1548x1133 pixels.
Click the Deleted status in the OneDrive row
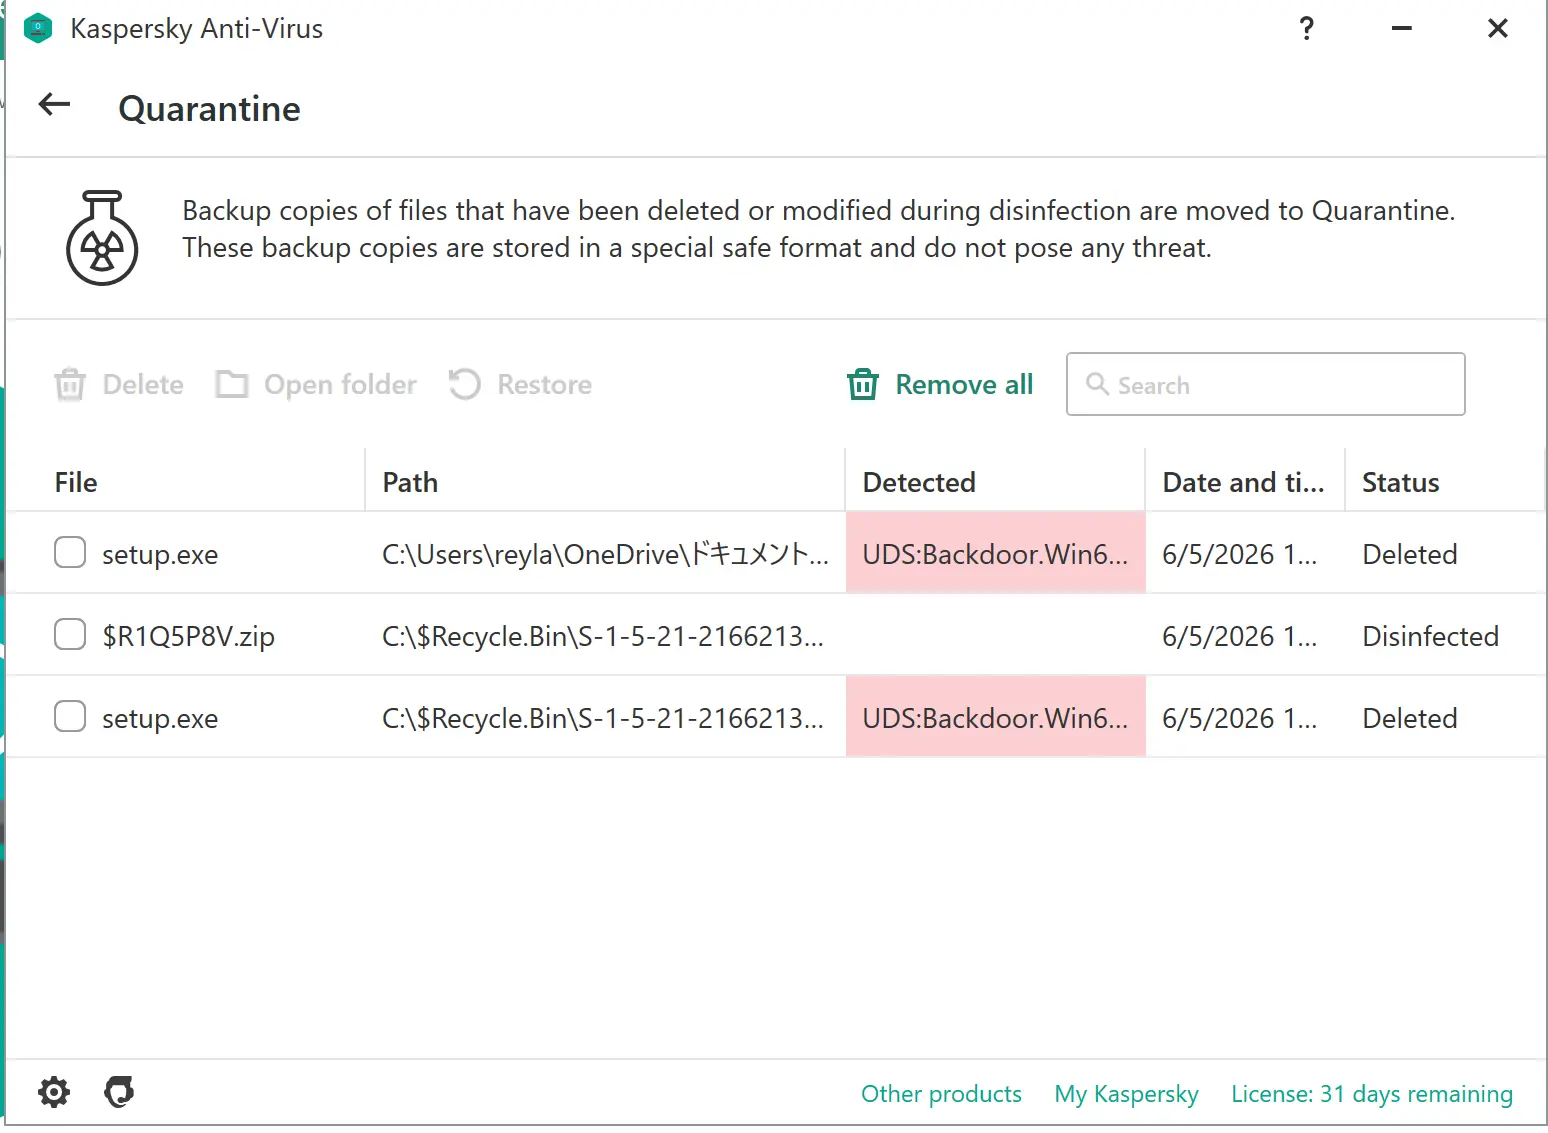pos(1409,554)
